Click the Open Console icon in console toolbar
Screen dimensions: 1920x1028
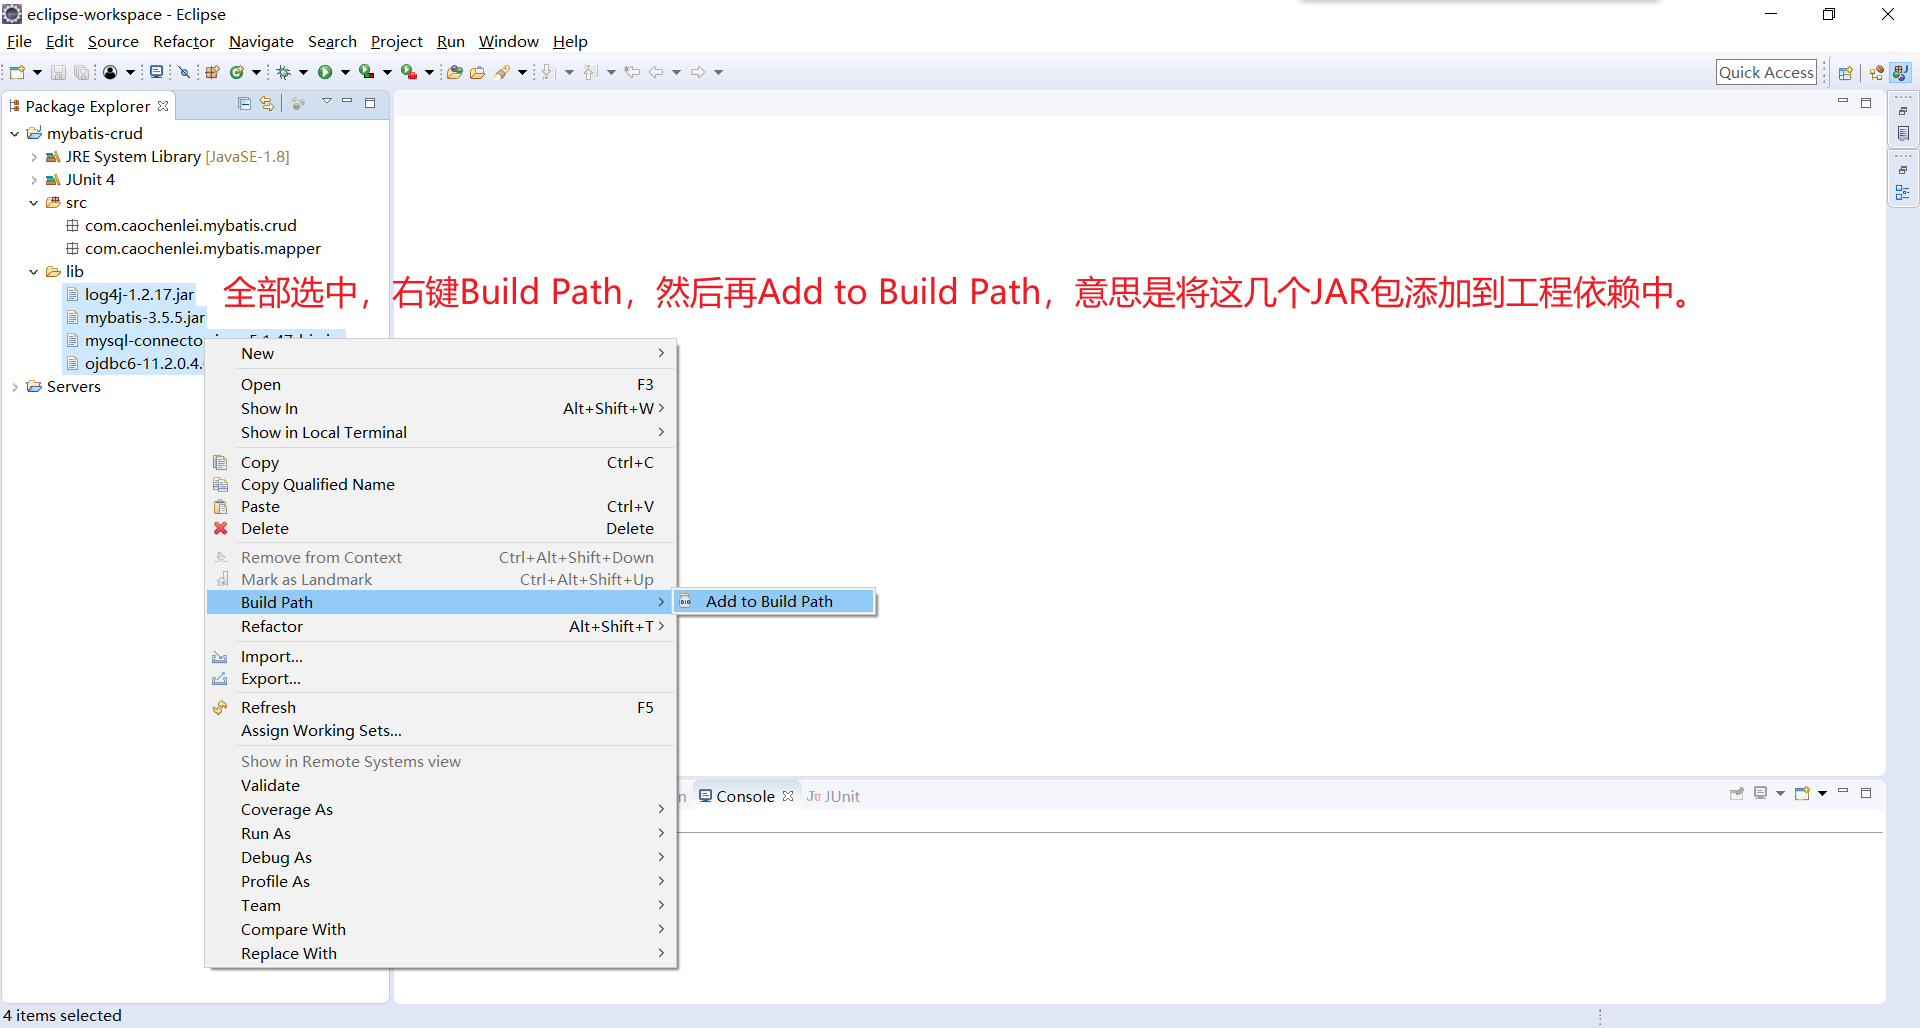pyautogui.click(x=1802, y=793)
